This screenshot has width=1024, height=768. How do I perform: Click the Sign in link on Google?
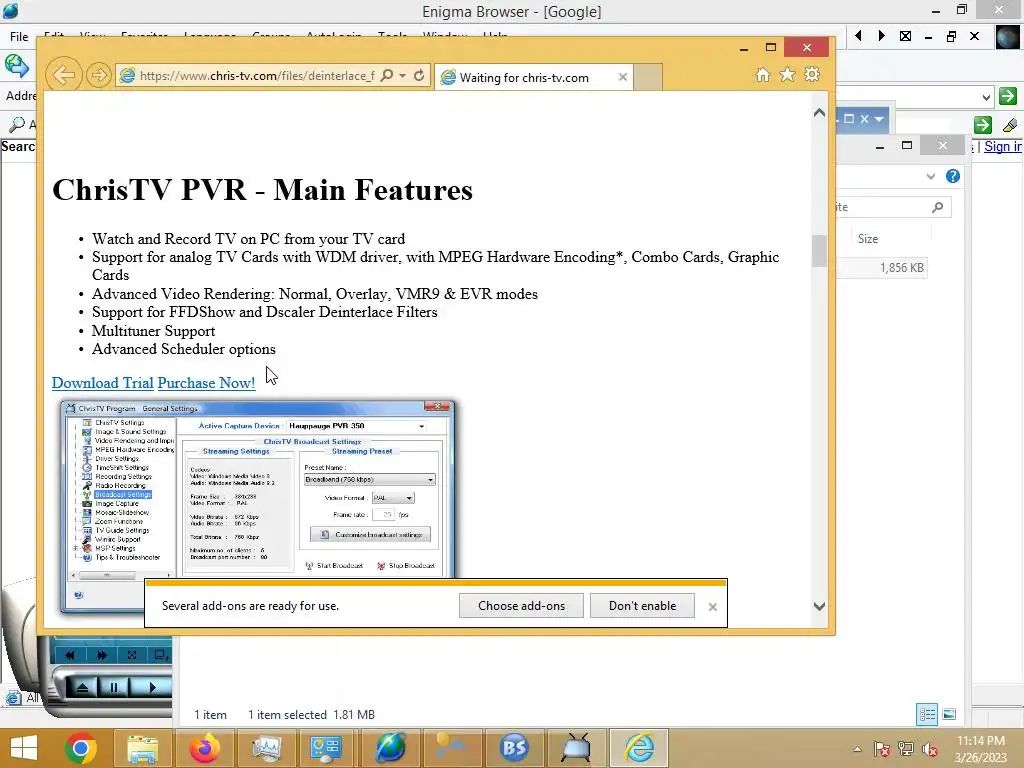(1003, 146)
